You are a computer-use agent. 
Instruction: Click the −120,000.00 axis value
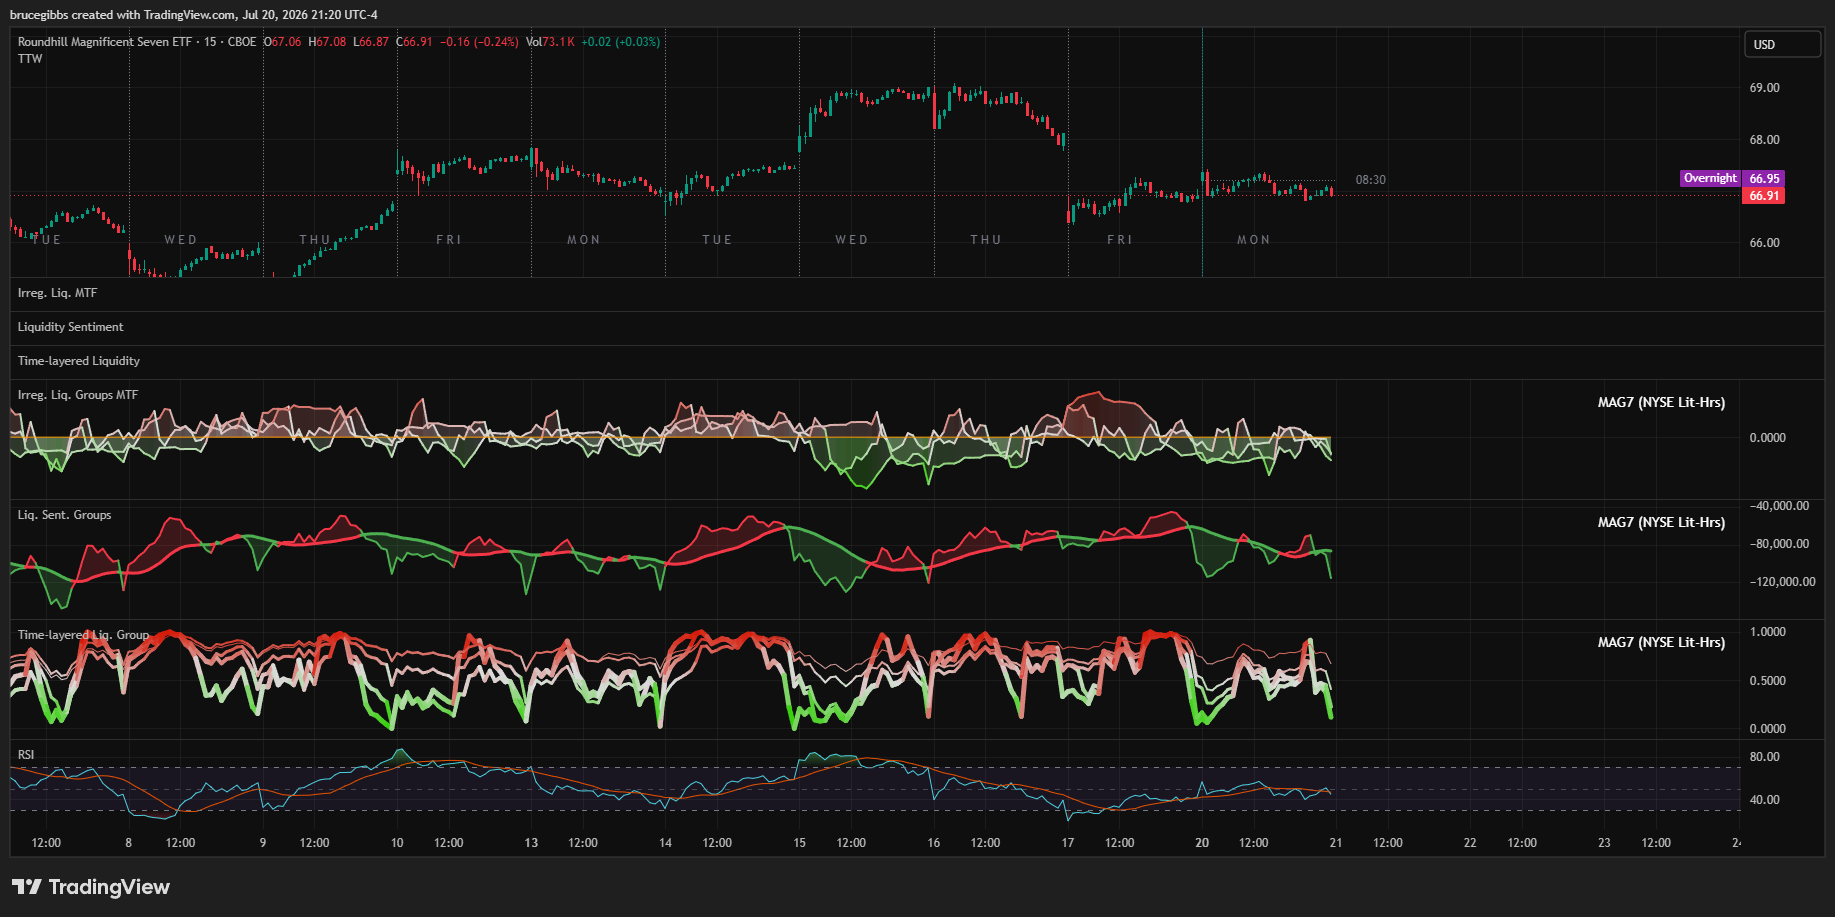click(x=1782, y=582)
